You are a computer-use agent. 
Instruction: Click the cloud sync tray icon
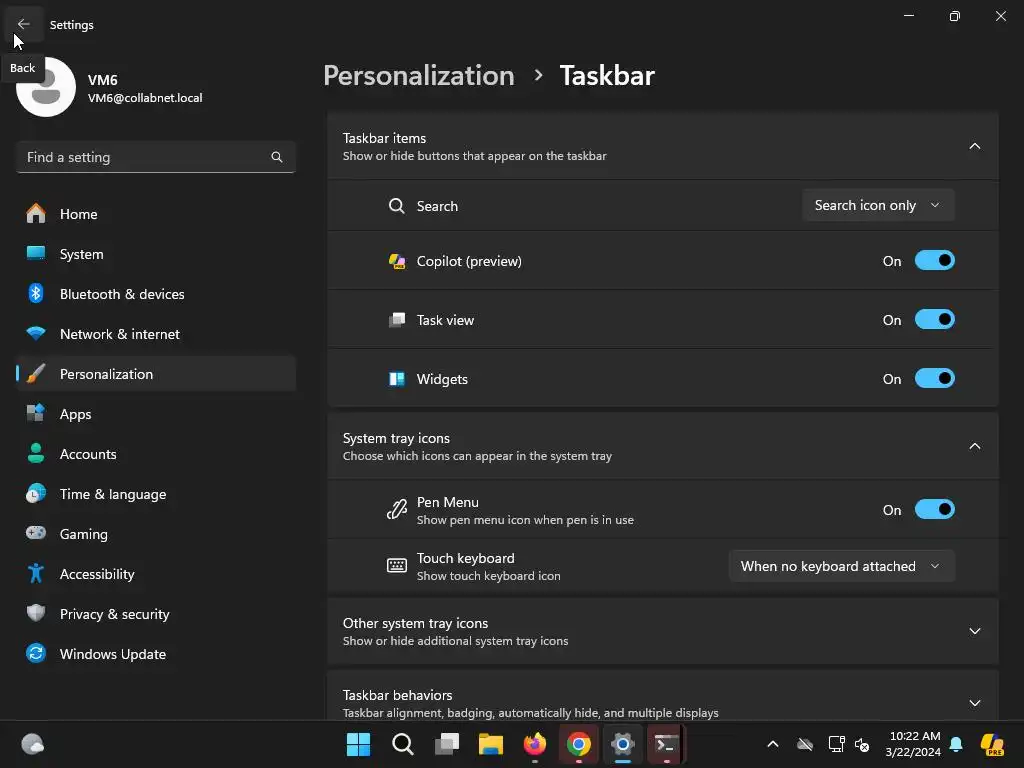(805, 744)
